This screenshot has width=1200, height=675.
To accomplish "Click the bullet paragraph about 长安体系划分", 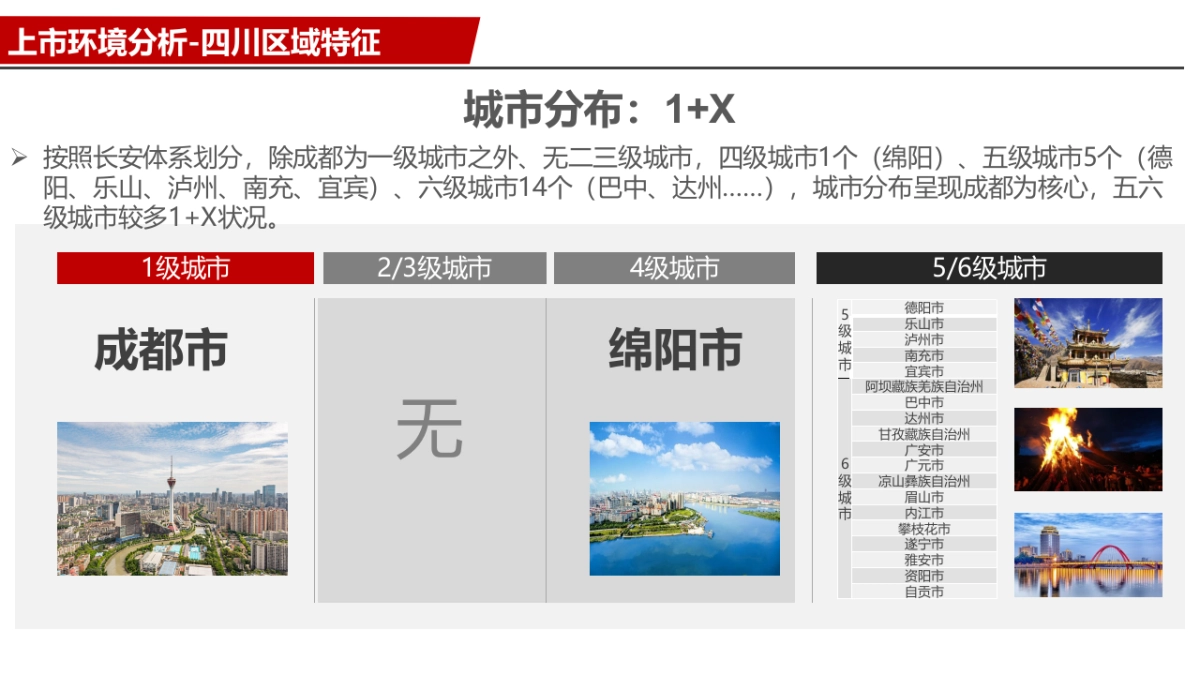I will tap(600, 179).
